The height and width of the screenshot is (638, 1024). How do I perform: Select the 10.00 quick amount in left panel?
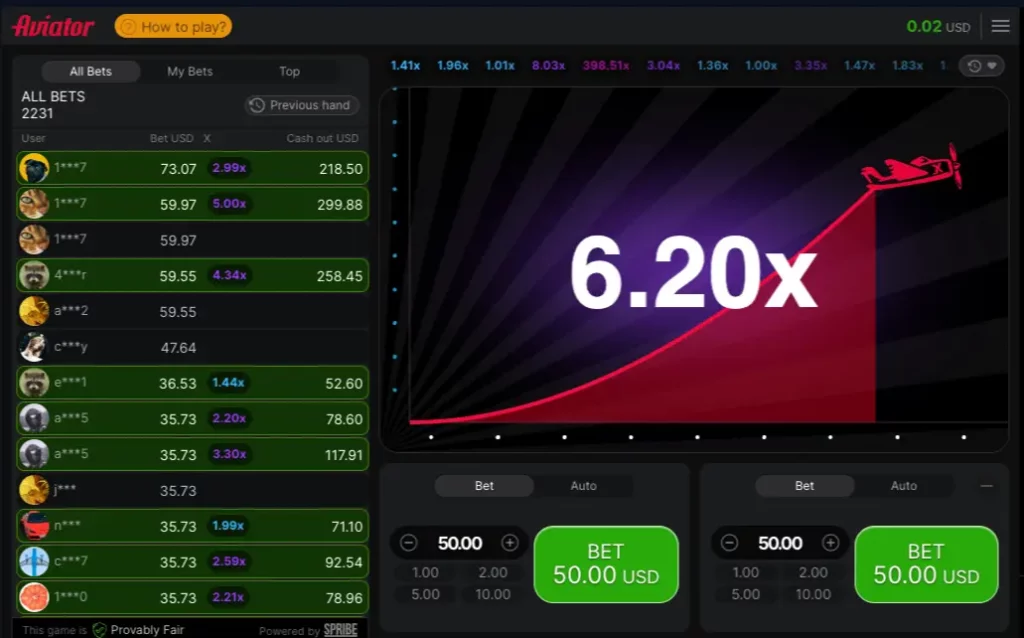[x=492, y=594]
